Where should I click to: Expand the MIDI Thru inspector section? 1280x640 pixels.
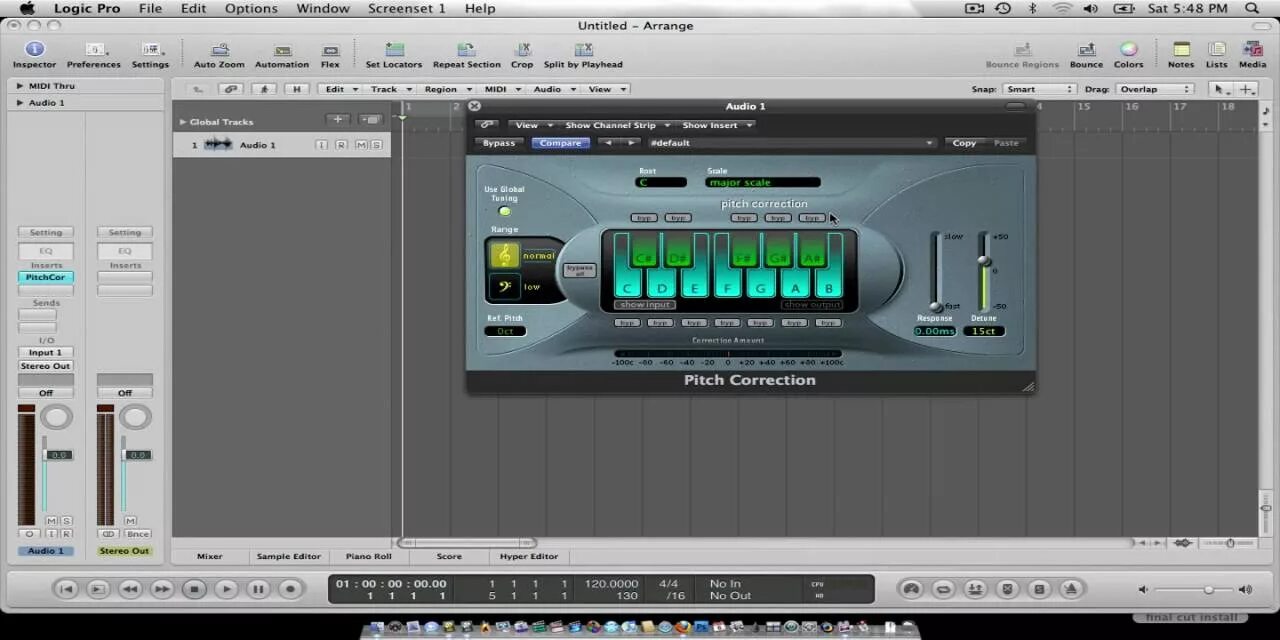19,86
